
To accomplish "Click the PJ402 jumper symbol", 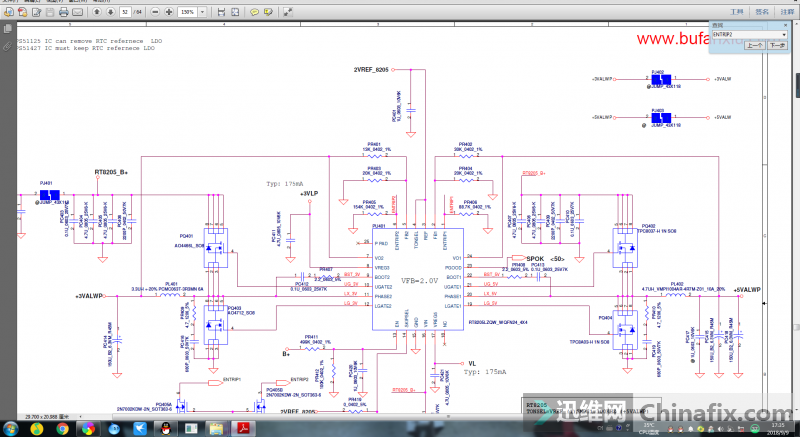I will pyautogui.click(x=661, y=80).
